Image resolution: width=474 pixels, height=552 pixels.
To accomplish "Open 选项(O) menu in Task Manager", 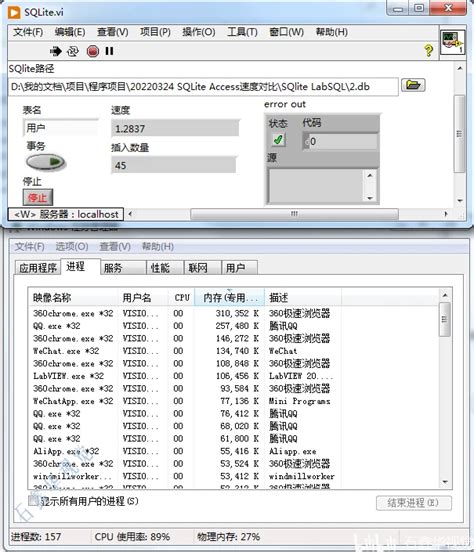I will (72, 246).
